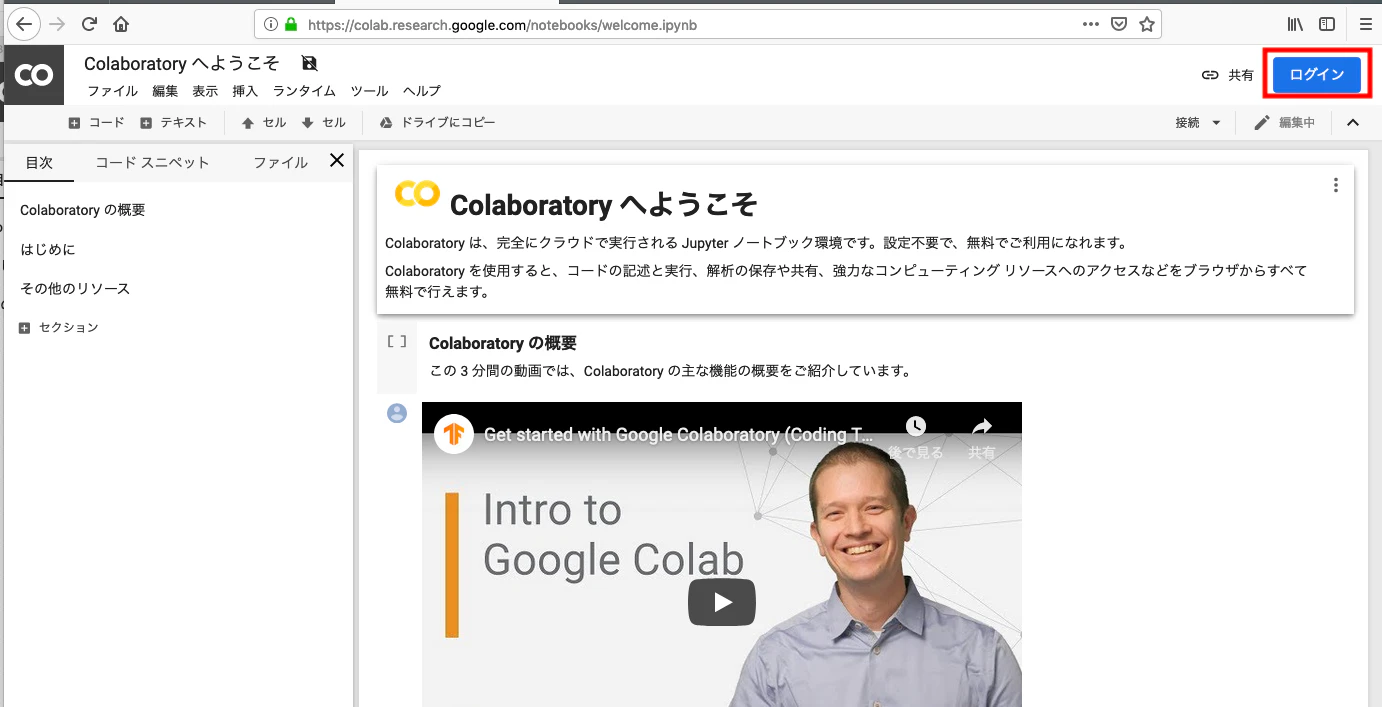Open the 接続 connect dropdown arrow

[x=1216, y=123]
